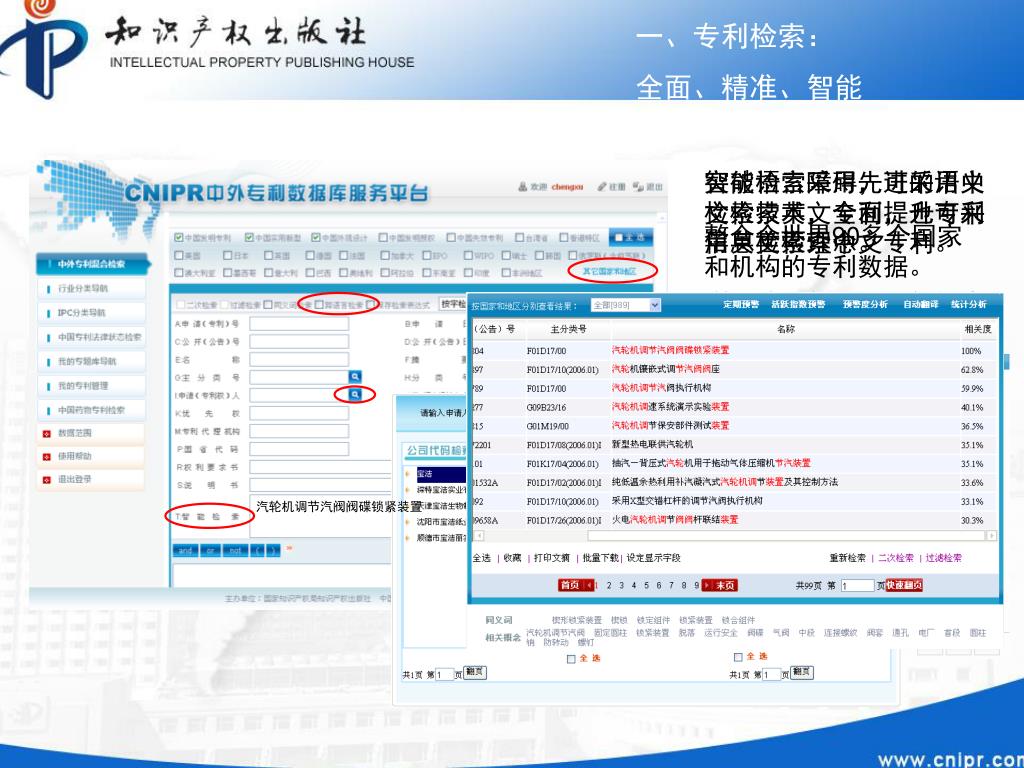
Task: Click previous-page arrow next to 首页
Action: (588, 585)
